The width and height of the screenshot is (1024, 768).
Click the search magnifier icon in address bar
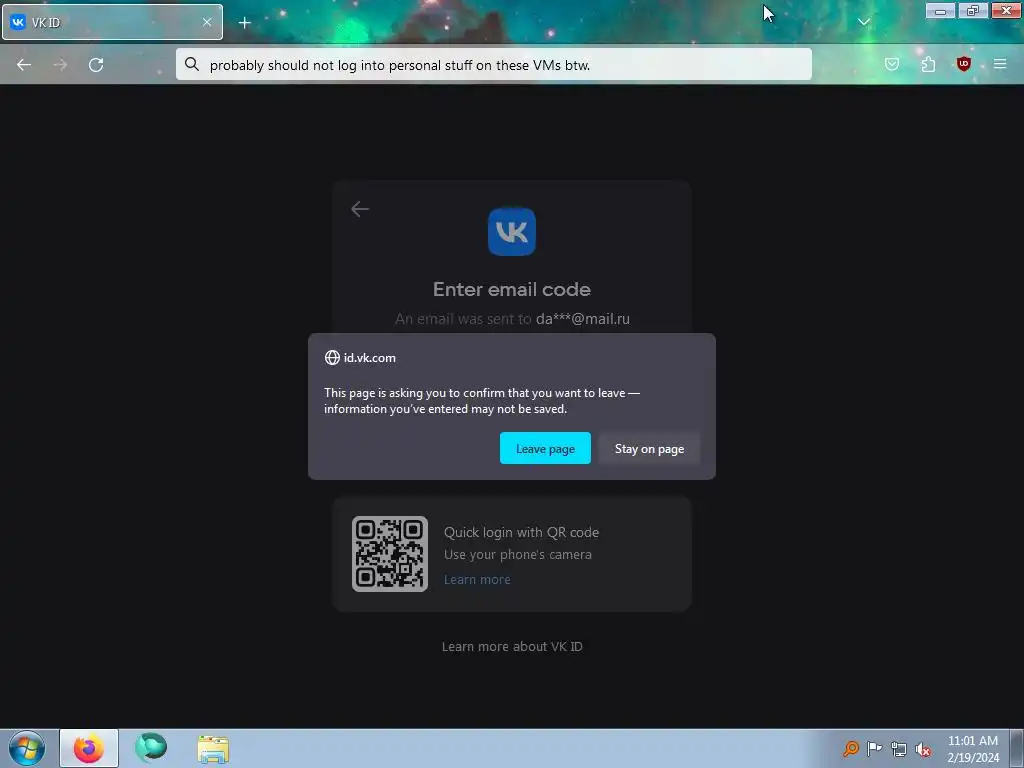[x=191, y=64]
